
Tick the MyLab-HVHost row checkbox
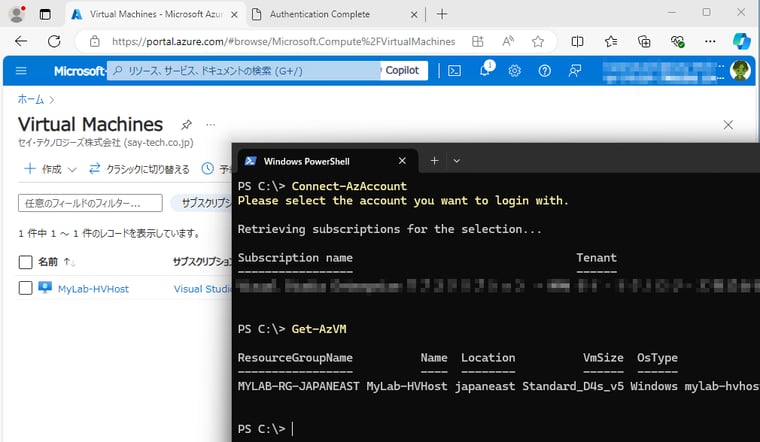[x=25, y=288]
